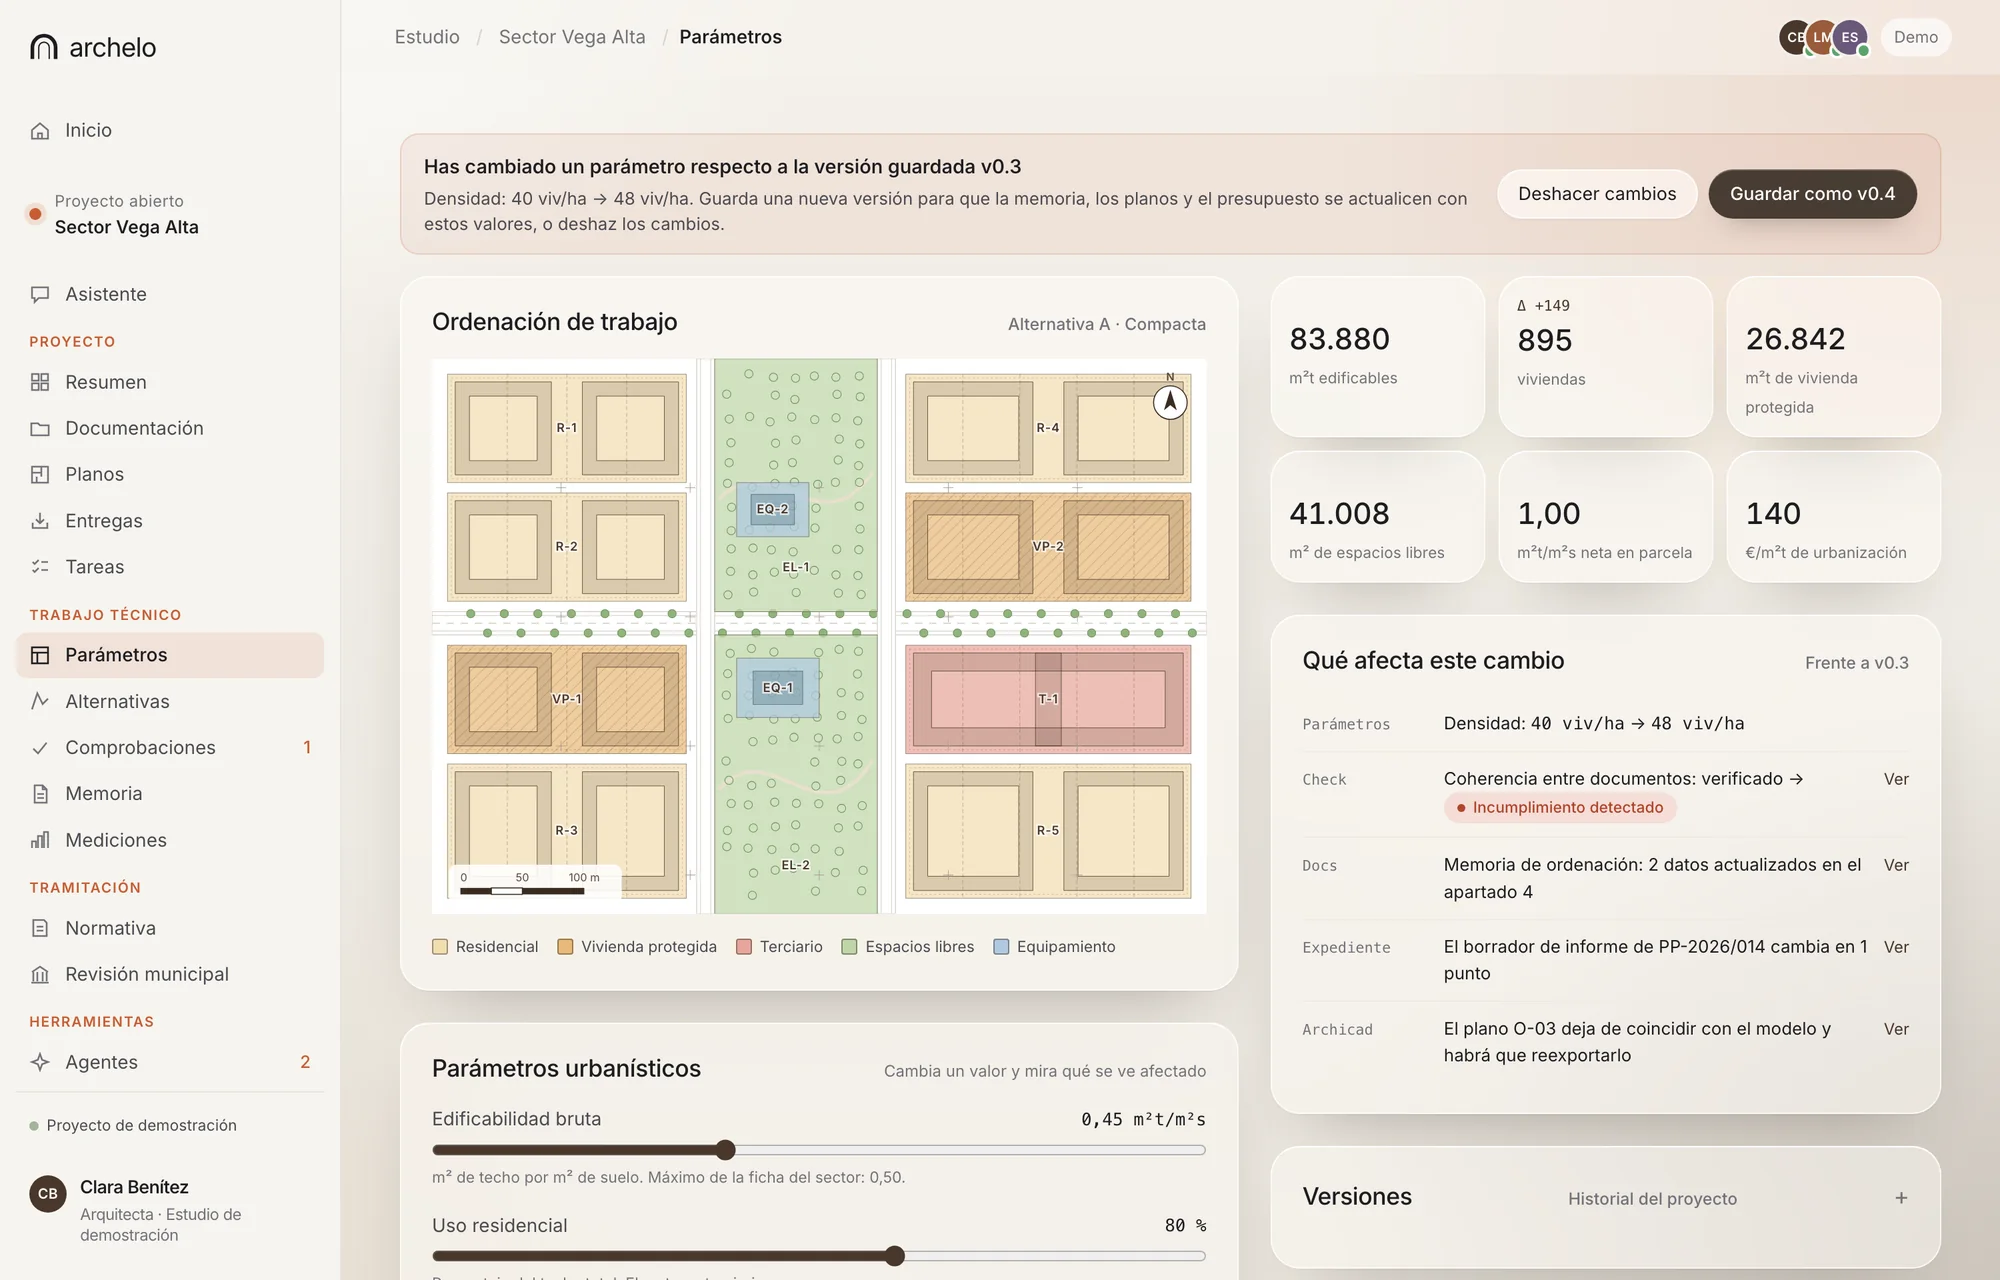Viewport: 2000px width, 1280px height.
Task: Click the Entregas download icon
Action: (x=40, y=521)
